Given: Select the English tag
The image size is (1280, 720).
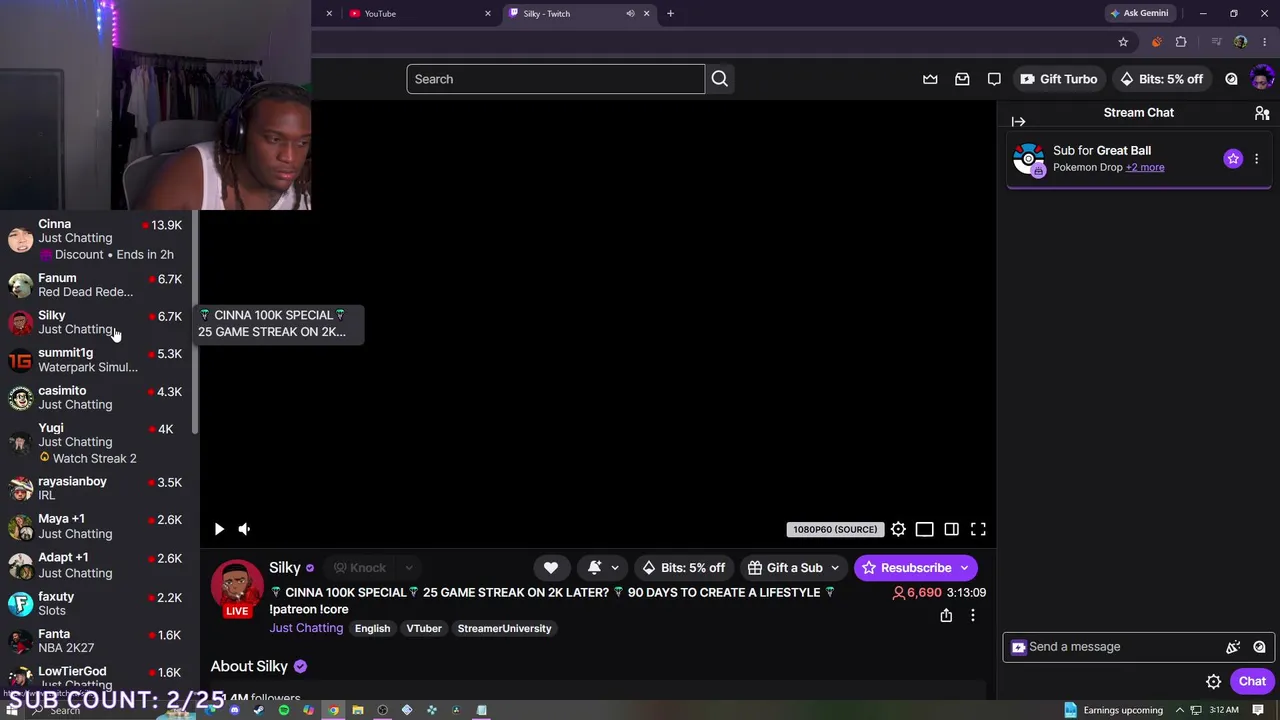Looking at the screenshot, I should tap(372, 629).
